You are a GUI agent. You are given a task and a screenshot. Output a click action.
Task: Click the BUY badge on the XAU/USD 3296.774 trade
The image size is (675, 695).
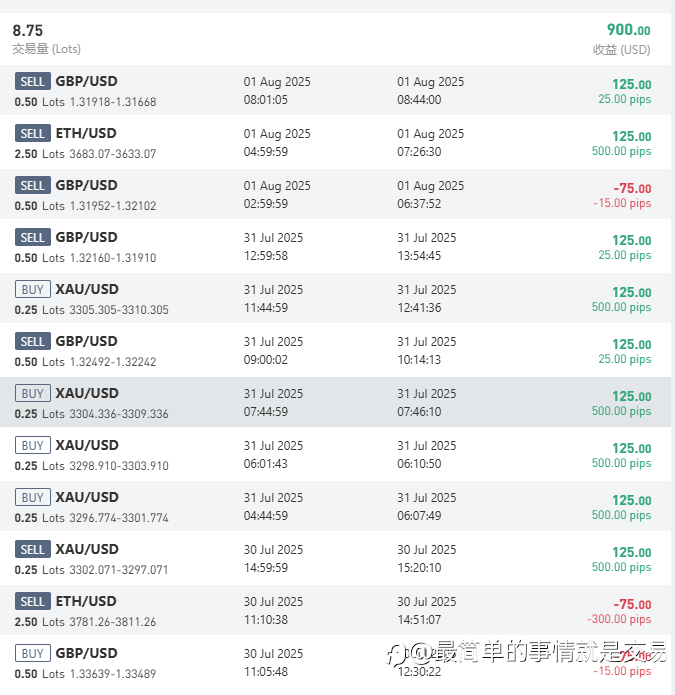tap(33, 498)
